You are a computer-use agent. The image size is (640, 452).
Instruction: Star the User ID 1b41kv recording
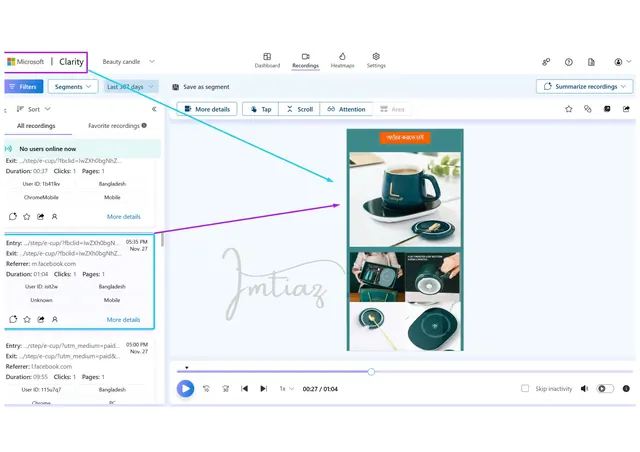pyautogui.click(x=27, y=216)
